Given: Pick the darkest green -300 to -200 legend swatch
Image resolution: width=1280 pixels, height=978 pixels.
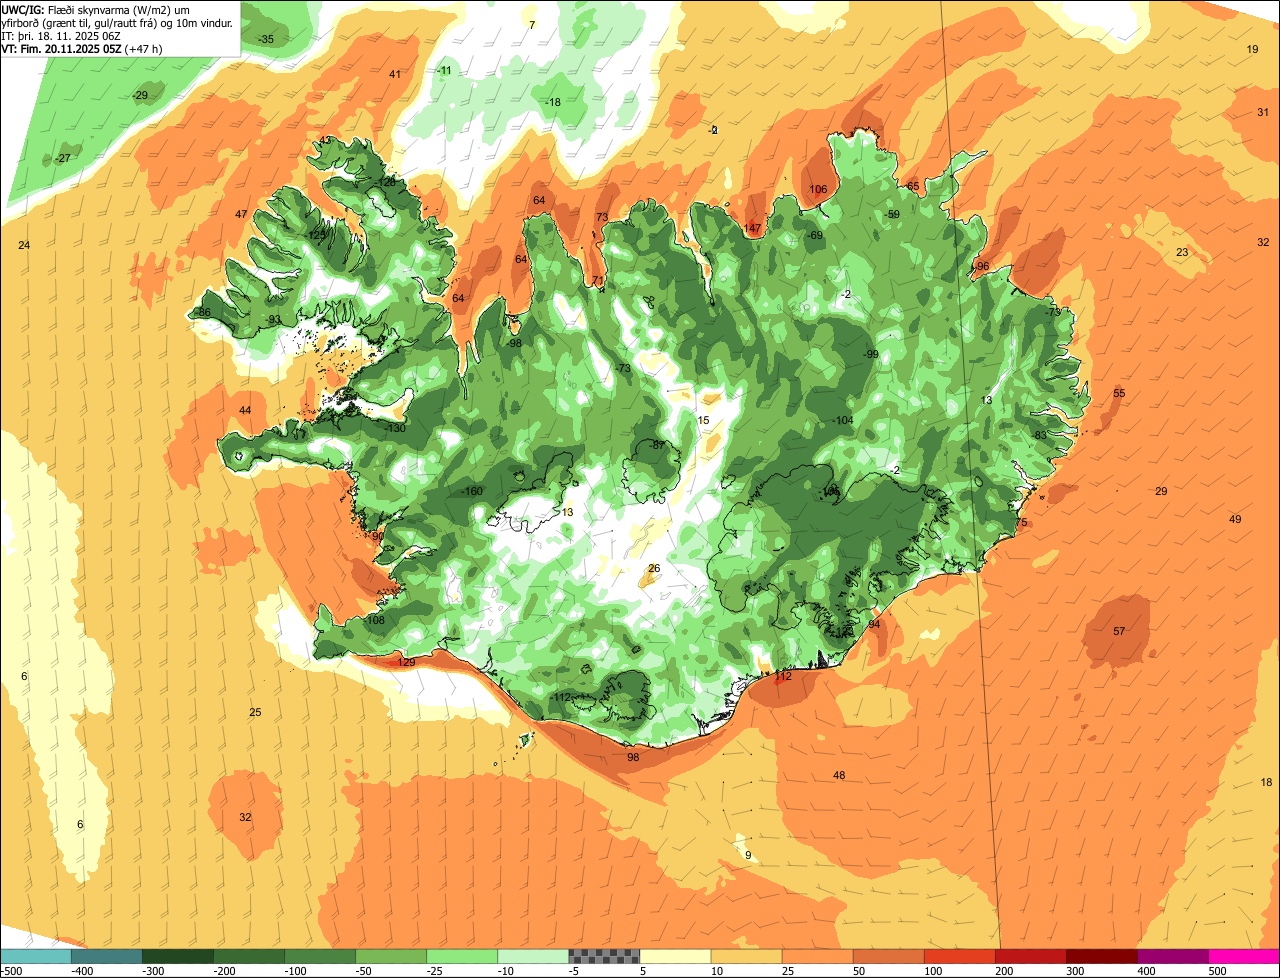Looking at the screenshot, I should 177,956.
